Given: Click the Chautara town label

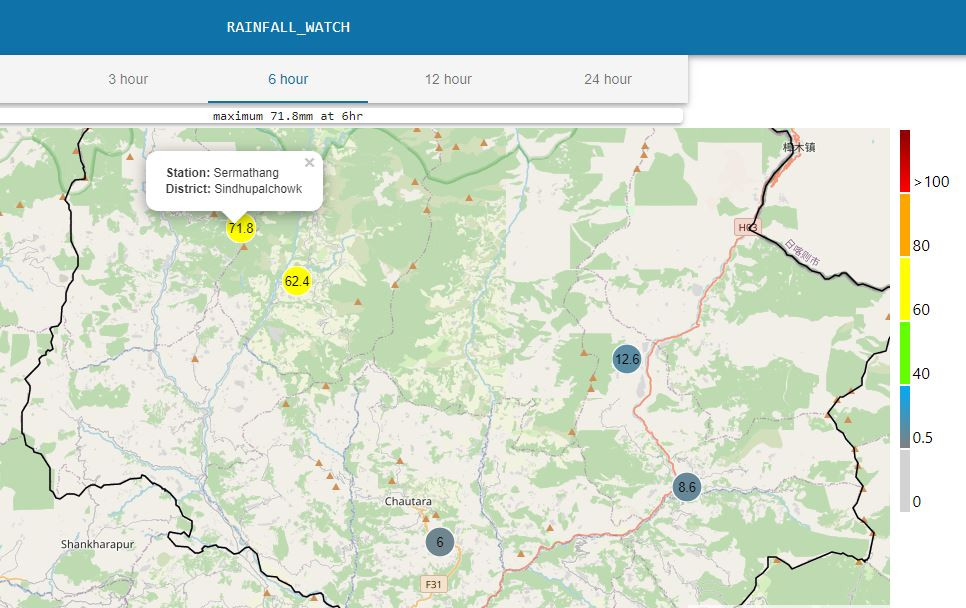Looking at the screenshot, I should click(x=408, y=501).
